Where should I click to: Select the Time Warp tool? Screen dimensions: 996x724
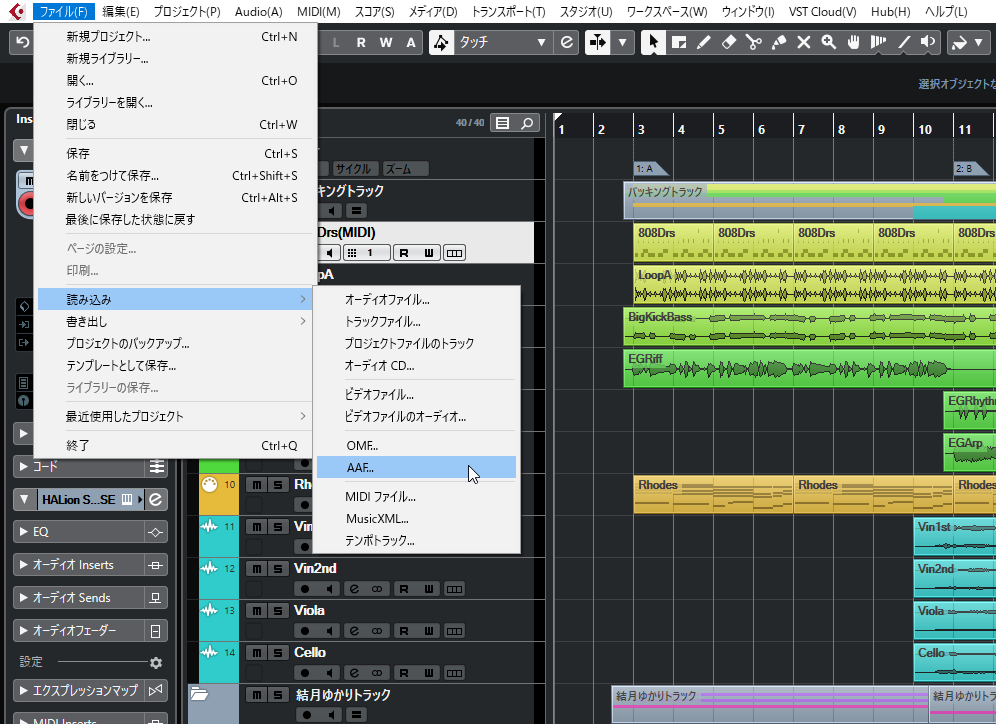tap(878, 43)
